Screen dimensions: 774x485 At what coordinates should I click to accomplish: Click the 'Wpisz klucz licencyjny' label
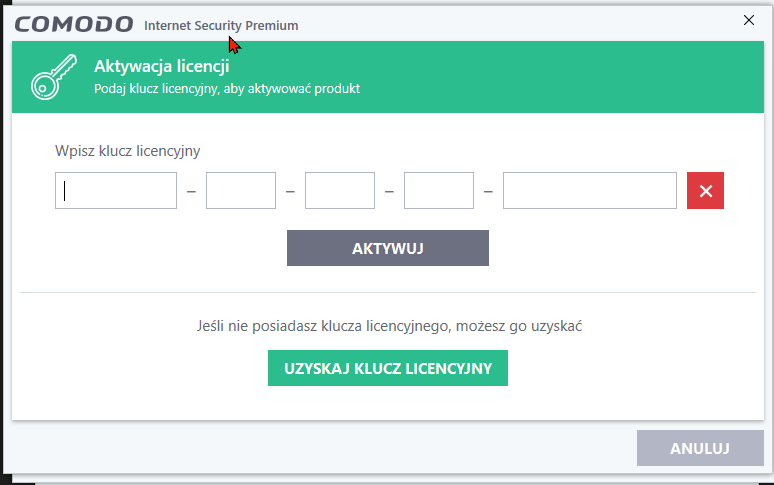click(x=127, y=150)
